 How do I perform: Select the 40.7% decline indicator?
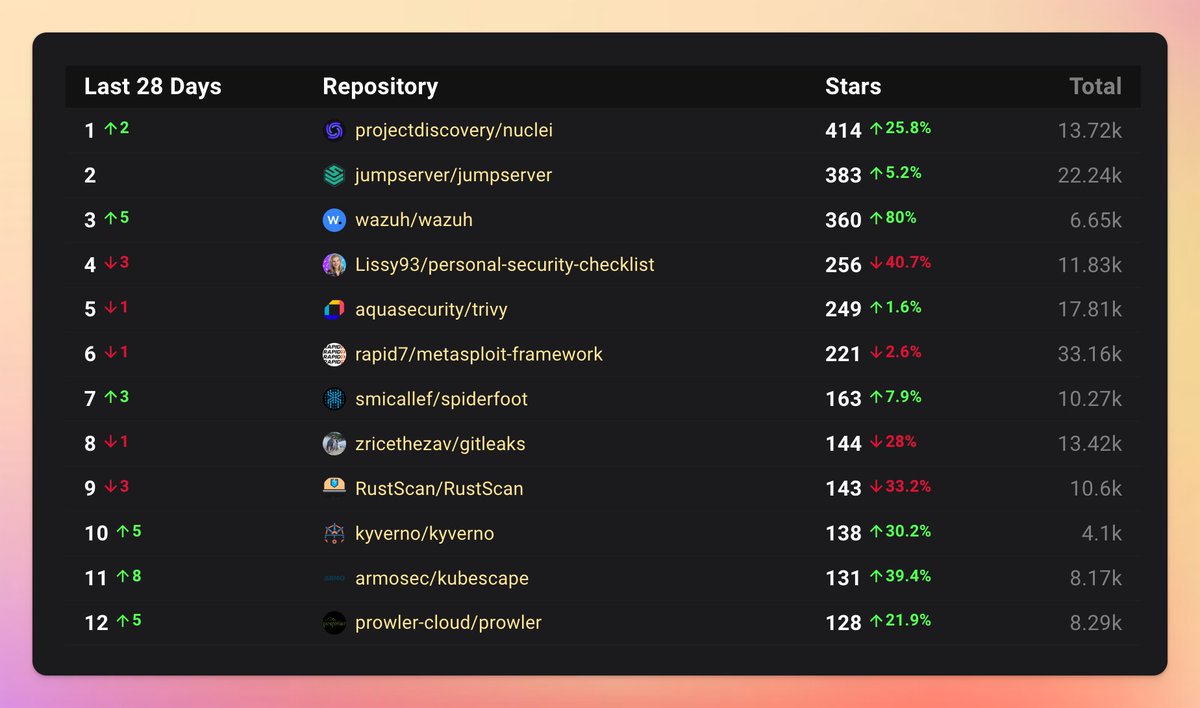click(900, 263)
